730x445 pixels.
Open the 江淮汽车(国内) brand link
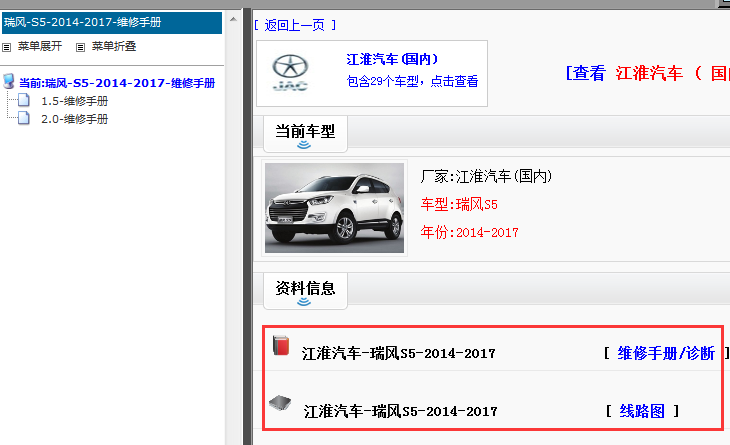point(392,59)
